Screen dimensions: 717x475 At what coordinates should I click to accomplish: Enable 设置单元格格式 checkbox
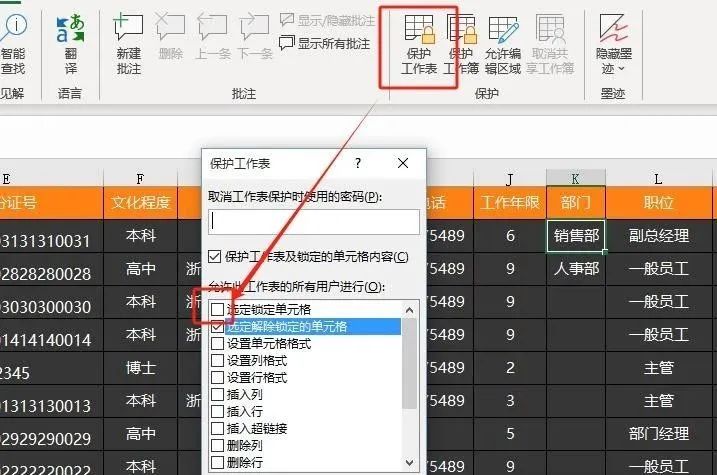pyautogui.click(x=217, y=343)
